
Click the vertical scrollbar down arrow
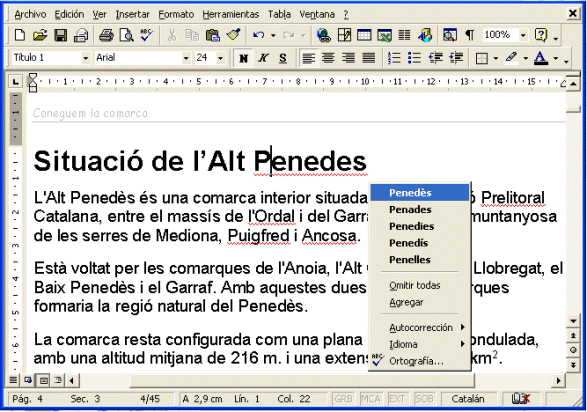point(574,321)
